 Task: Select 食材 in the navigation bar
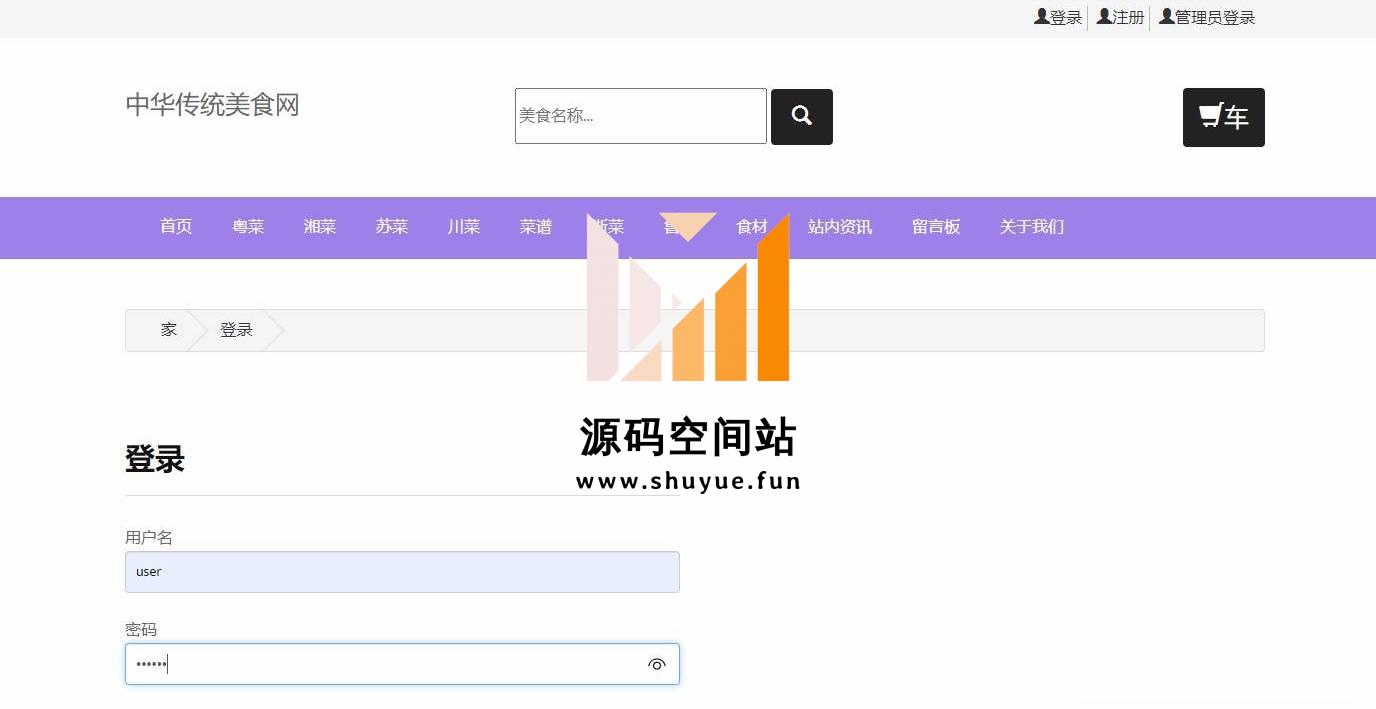tap(752, 227)
